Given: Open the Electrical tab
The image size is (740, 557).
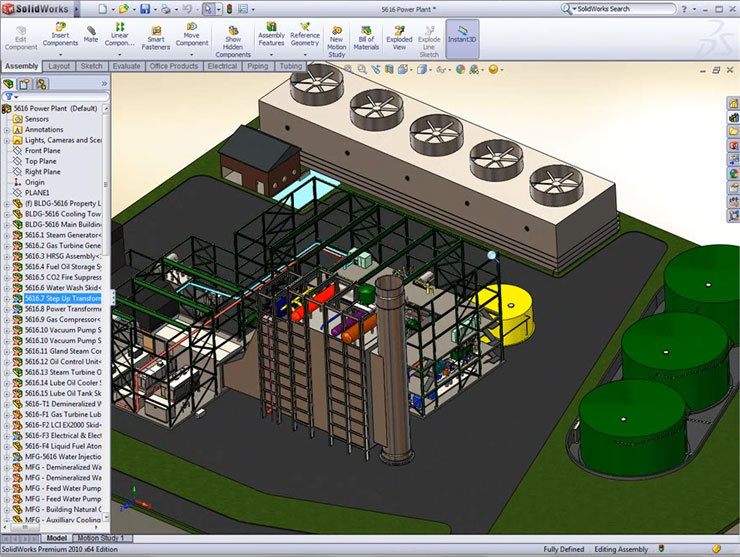Looking at the screenshot, I should 222,66.
